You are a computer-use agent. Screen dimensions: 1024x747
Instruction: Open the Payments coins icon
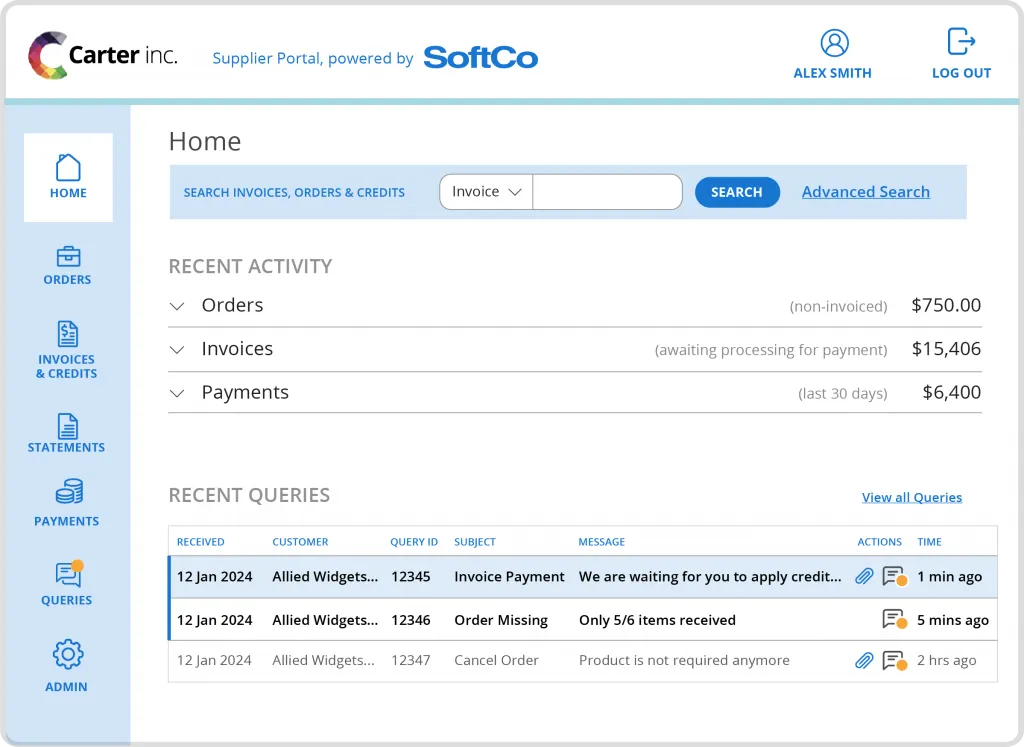click(x=68, y=492)
